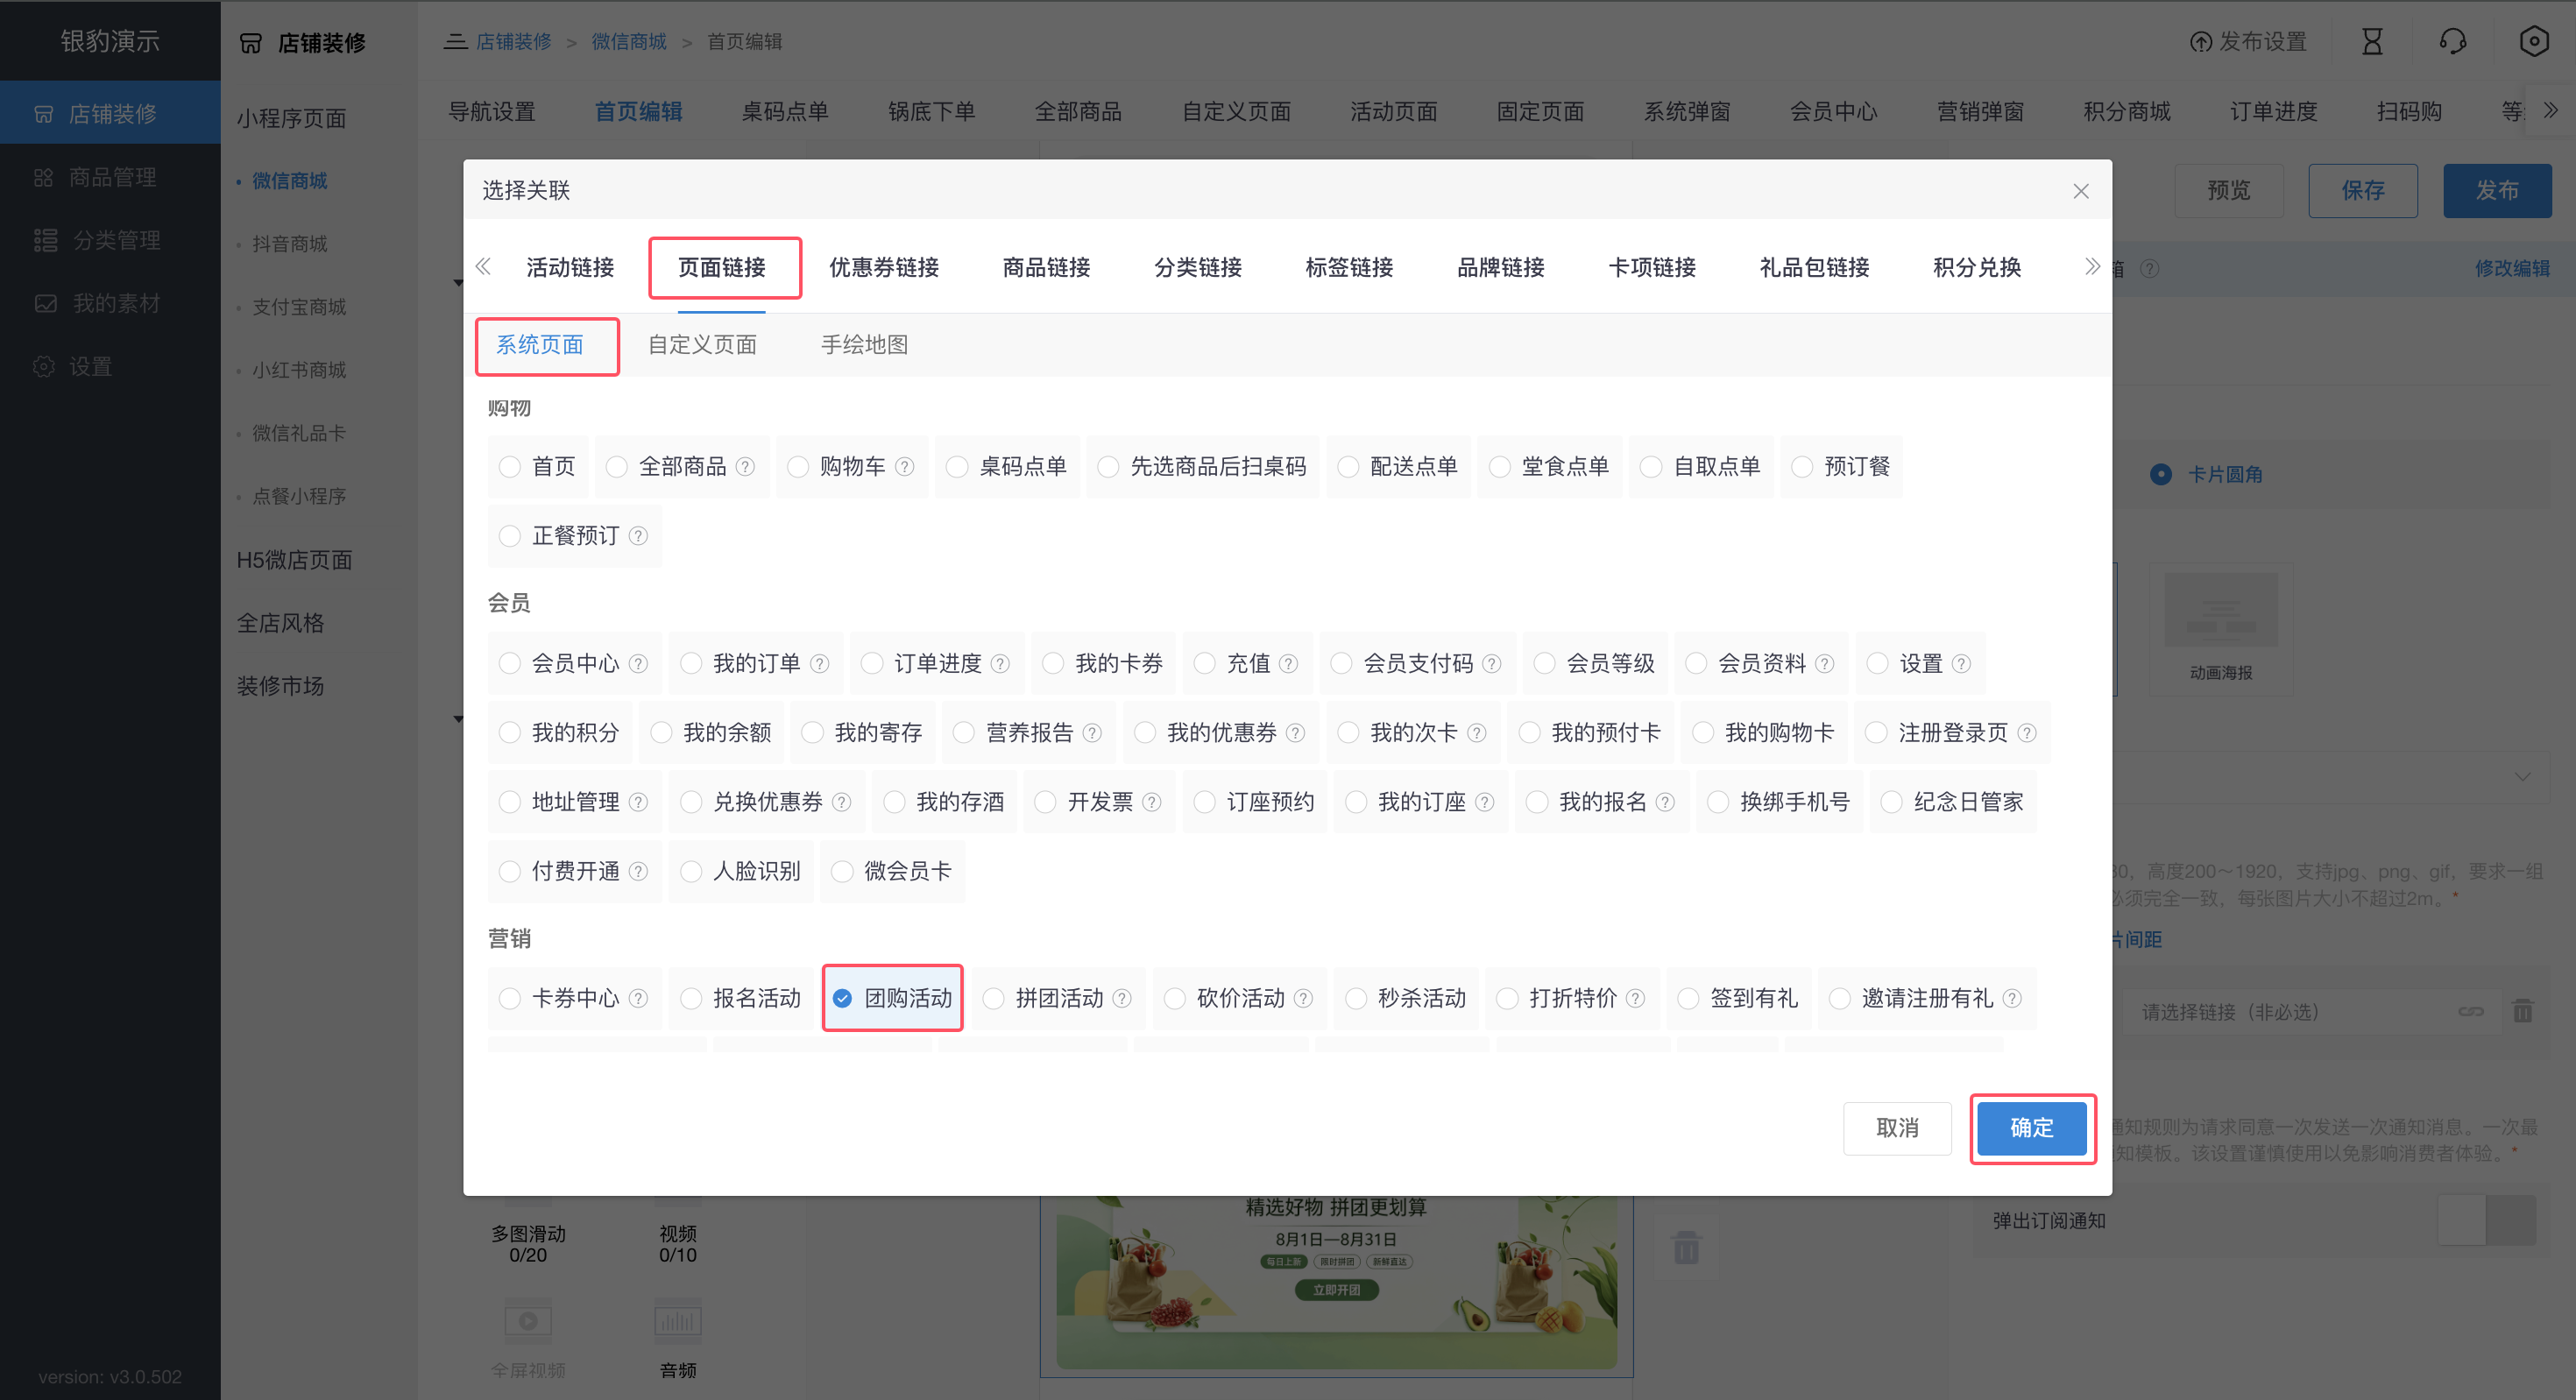2576x1400 pixels.
Task: Expand more top navigation tabs arrow
Action: (2550, 110)
